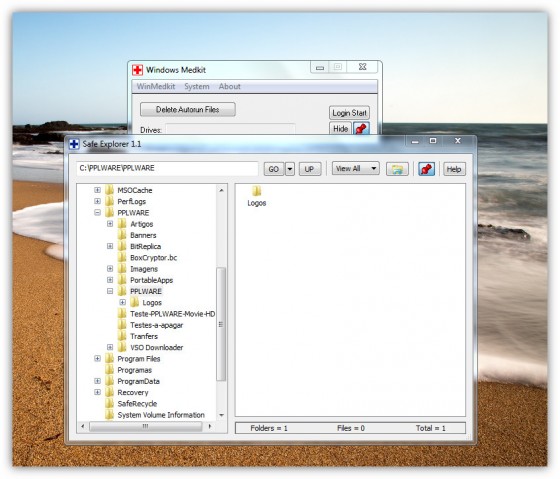Click the tree scroll up arrow
Viewport: 560px width, 479px height.
pyautogui.click(x=221, y=190)
